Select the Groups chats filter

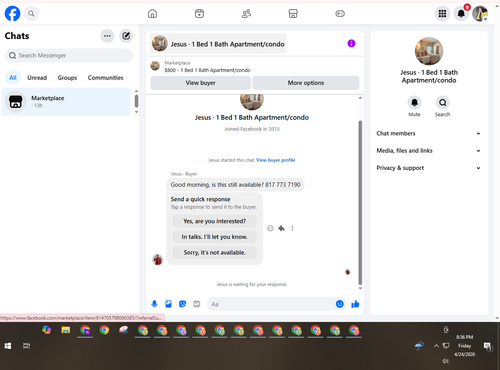[67, 78]
